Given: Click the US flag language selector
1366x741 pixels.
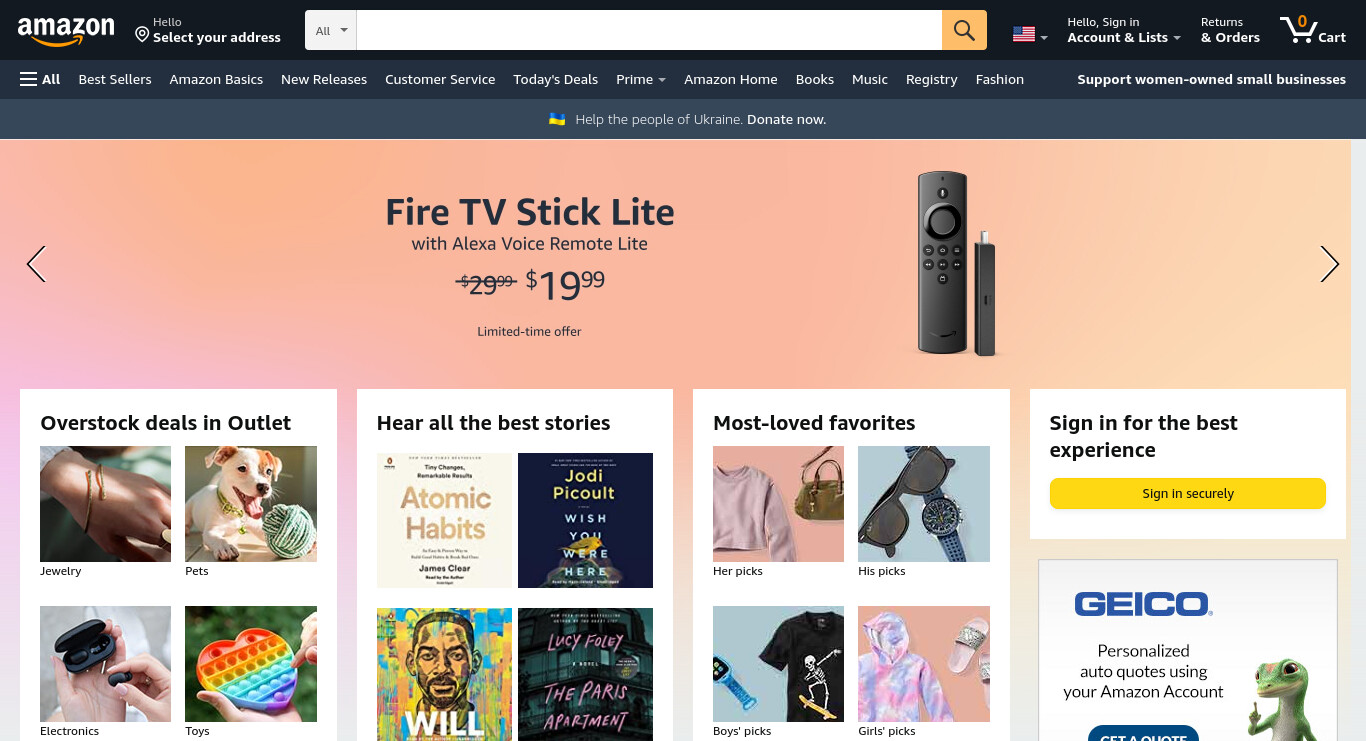Looking at the screenshot, I should tap(1030, 35).
